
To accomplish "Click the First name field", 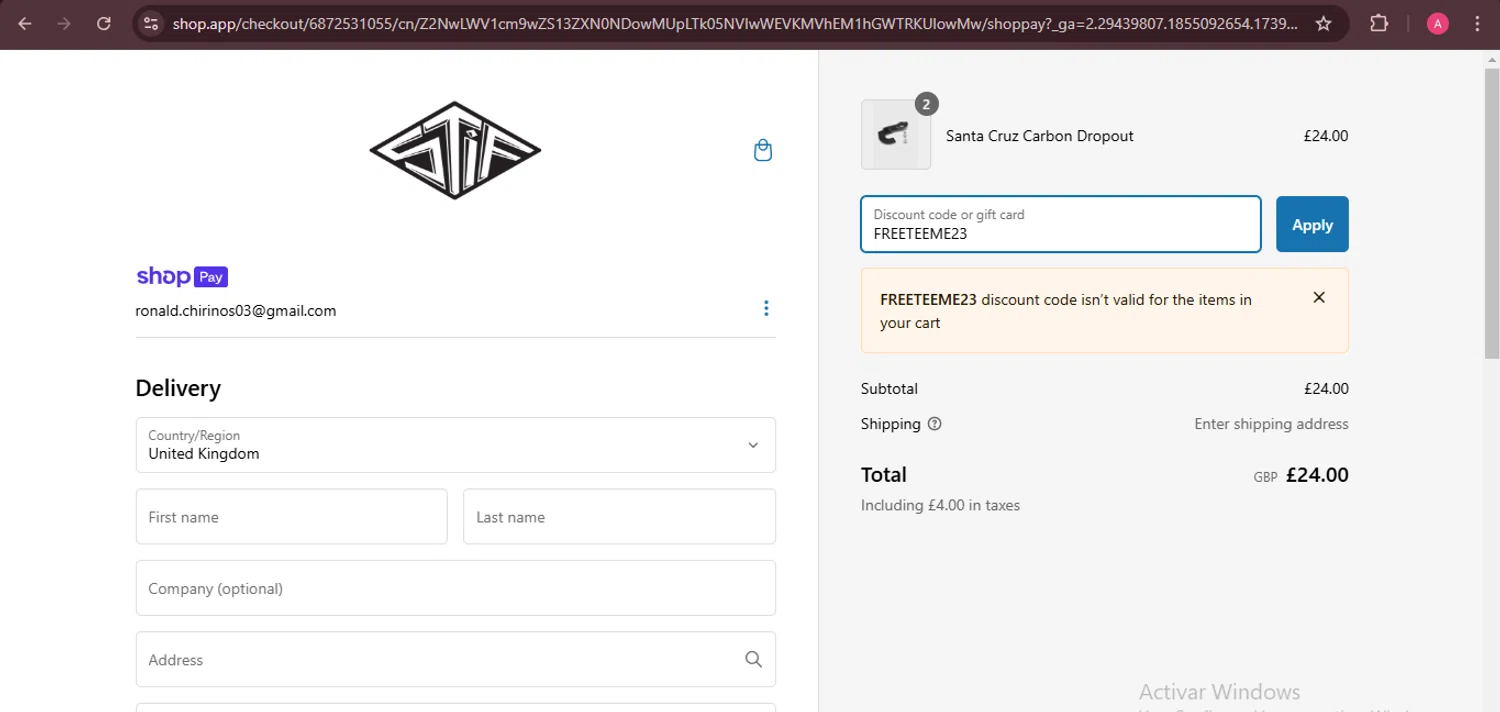I will pyautogui.click(x=291, y=517).
